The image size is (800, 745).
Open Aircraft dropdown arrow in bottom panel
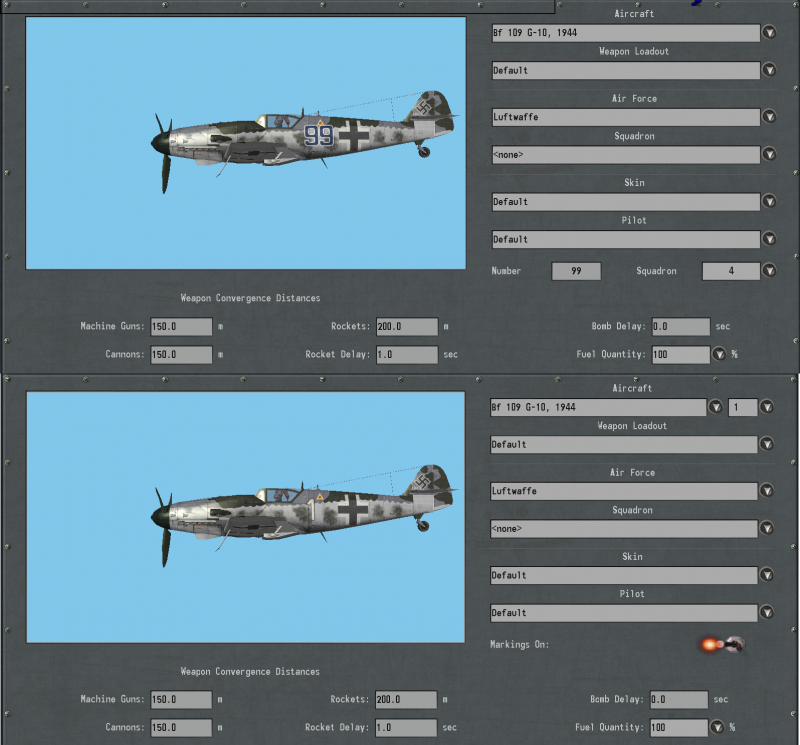click(716, 407)
